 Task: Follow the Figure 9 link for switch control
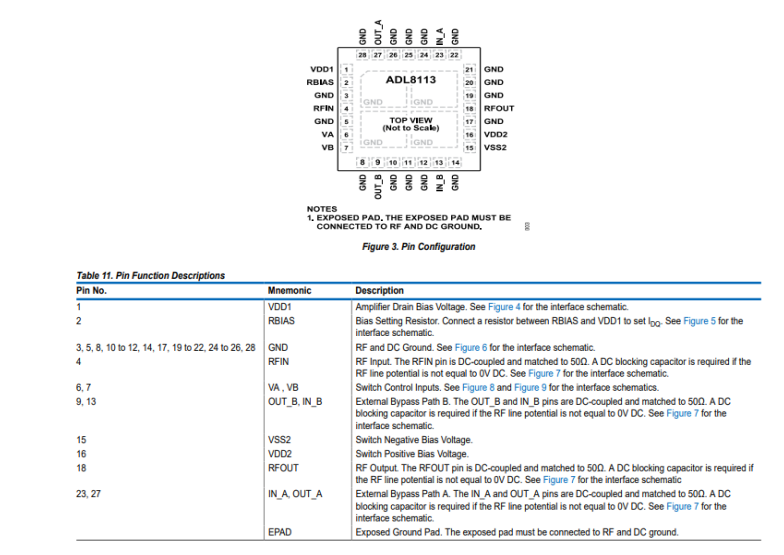click(x=530, y=387)
